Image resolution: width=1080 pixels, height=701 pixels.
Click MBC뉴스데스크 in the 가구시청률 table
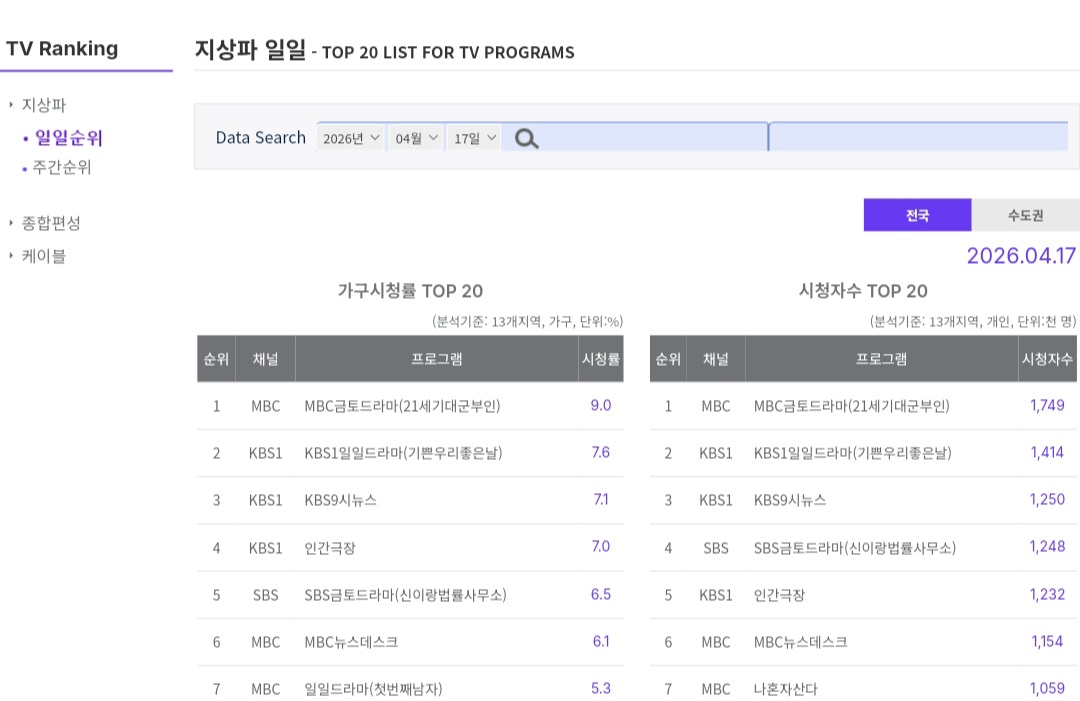pyautogui.click(x=351, y=642)
